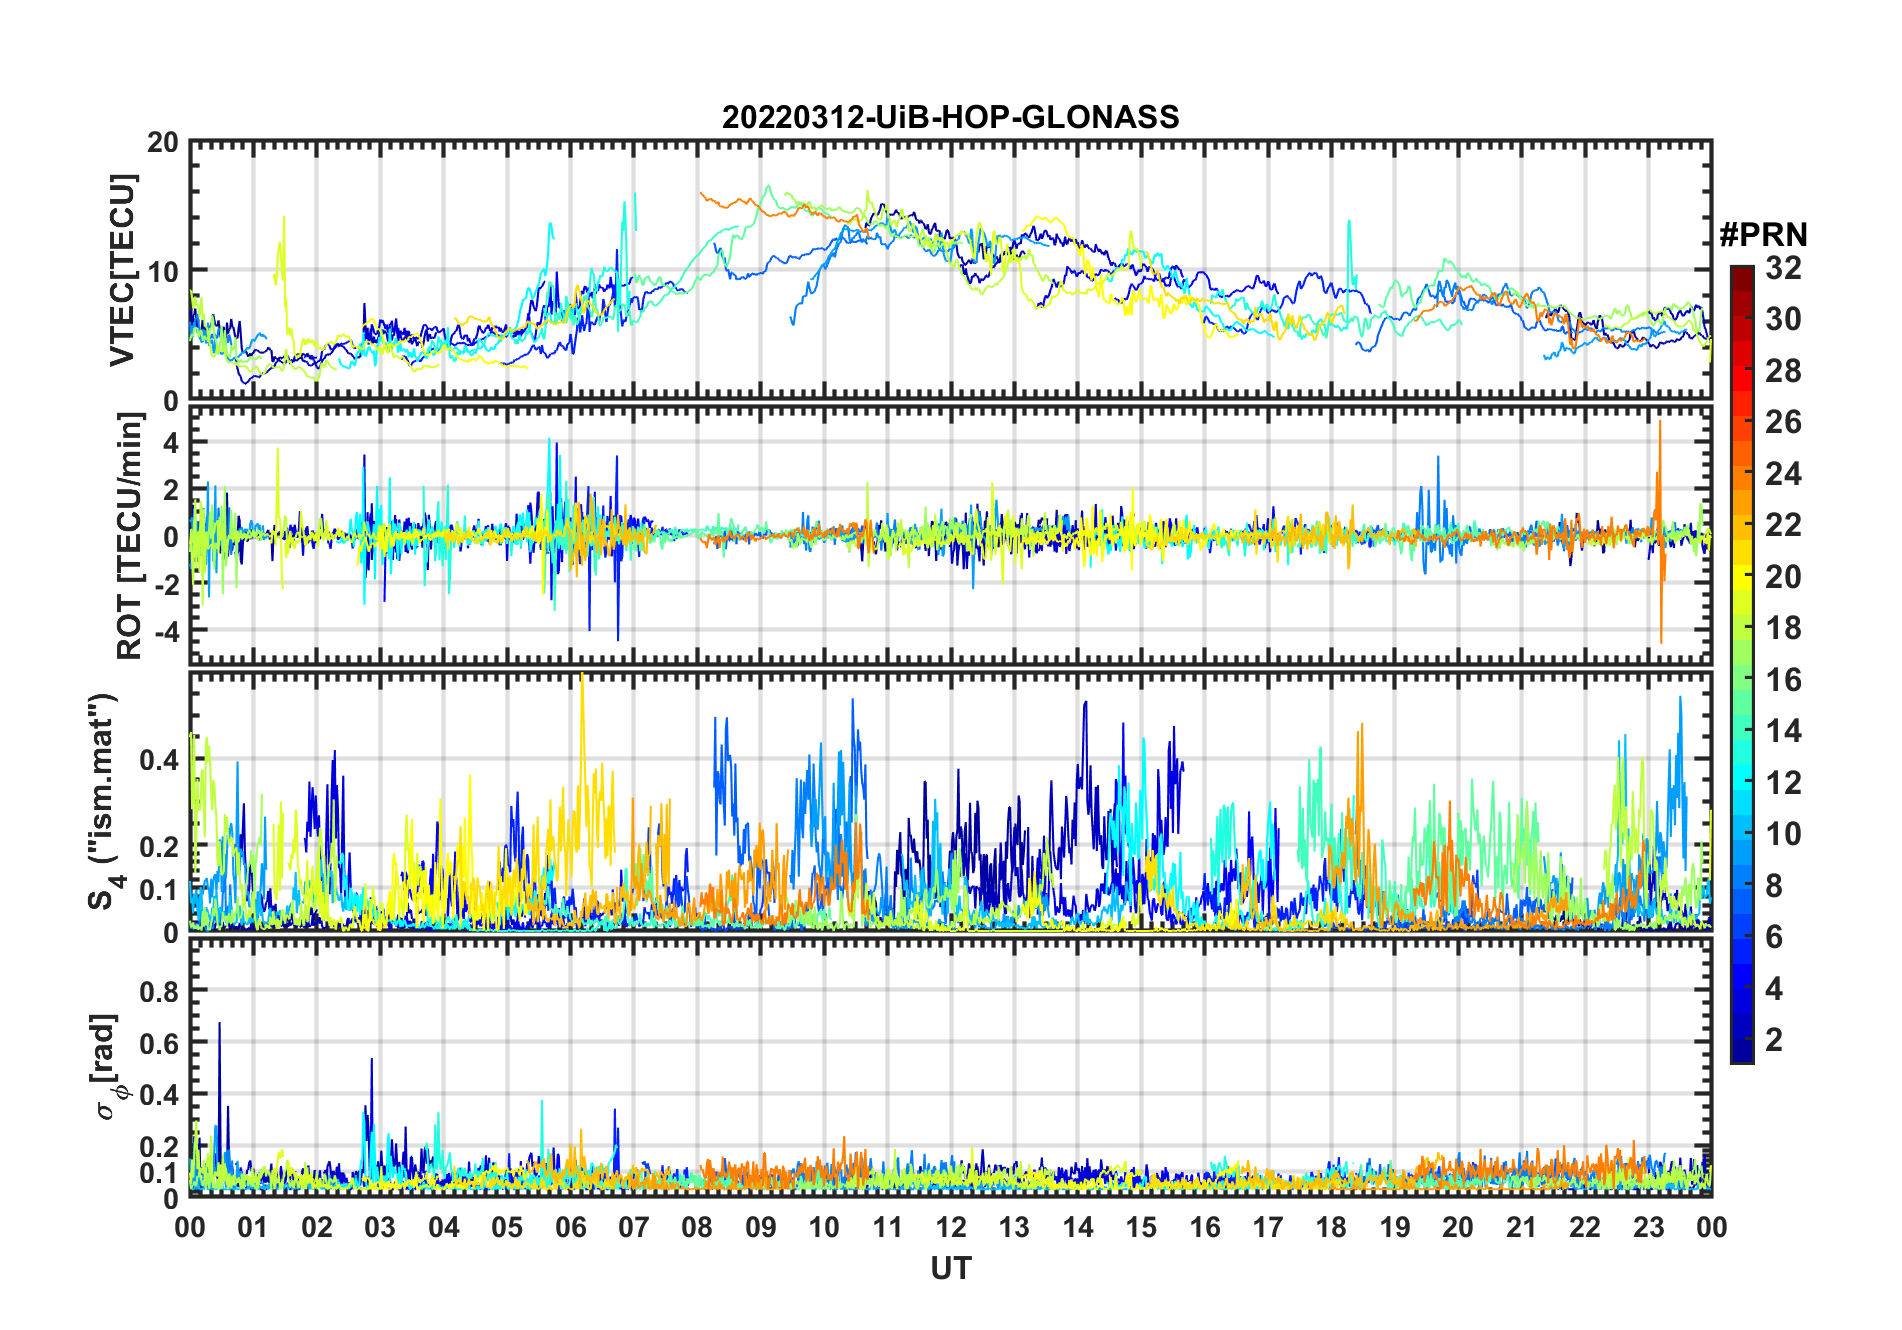Click the green colorbar region near 16
1902x1330 pixels.
coord(1741,678)
